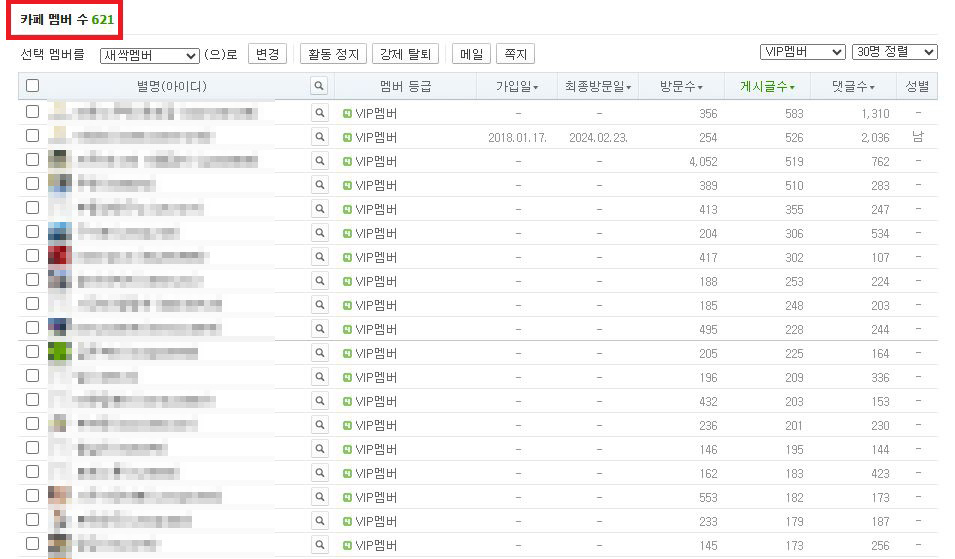Open the 30명 정렬 page-size dropdown
Screen dimensions: 955x559
894,52
